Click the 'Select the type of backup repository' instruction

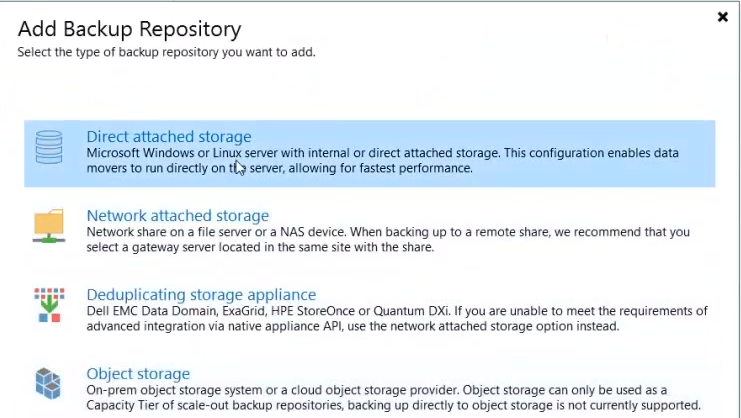point(167,51)
